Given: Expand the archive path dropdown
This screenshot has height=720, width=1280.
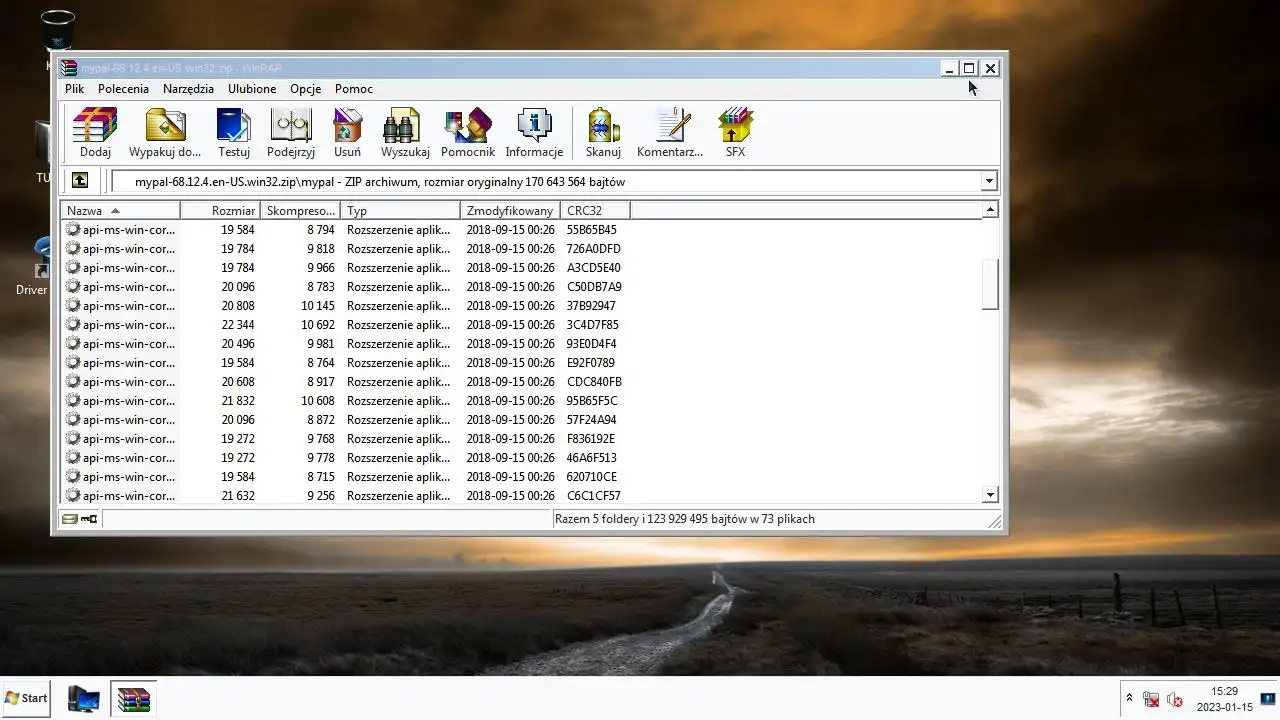Looking at the screenshot, I should (x=989, y=181).
